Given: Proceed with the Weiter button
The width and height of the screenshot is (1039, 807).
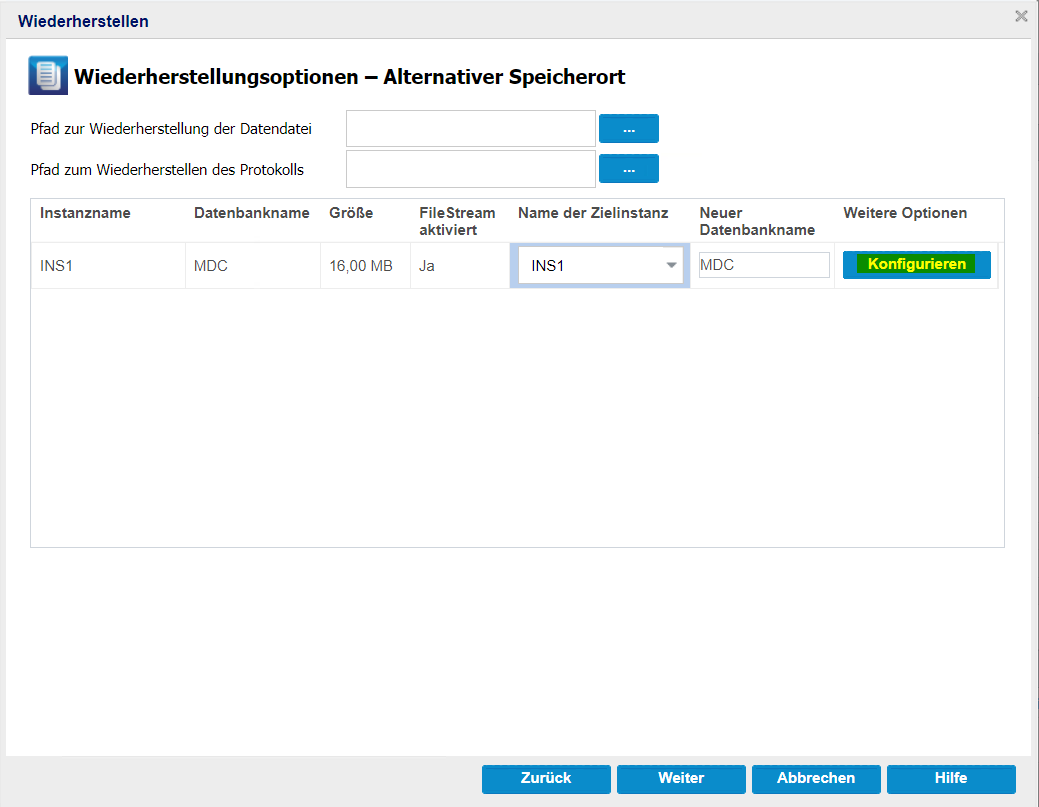Looking at the screenshot, I should tap(681, 778).
